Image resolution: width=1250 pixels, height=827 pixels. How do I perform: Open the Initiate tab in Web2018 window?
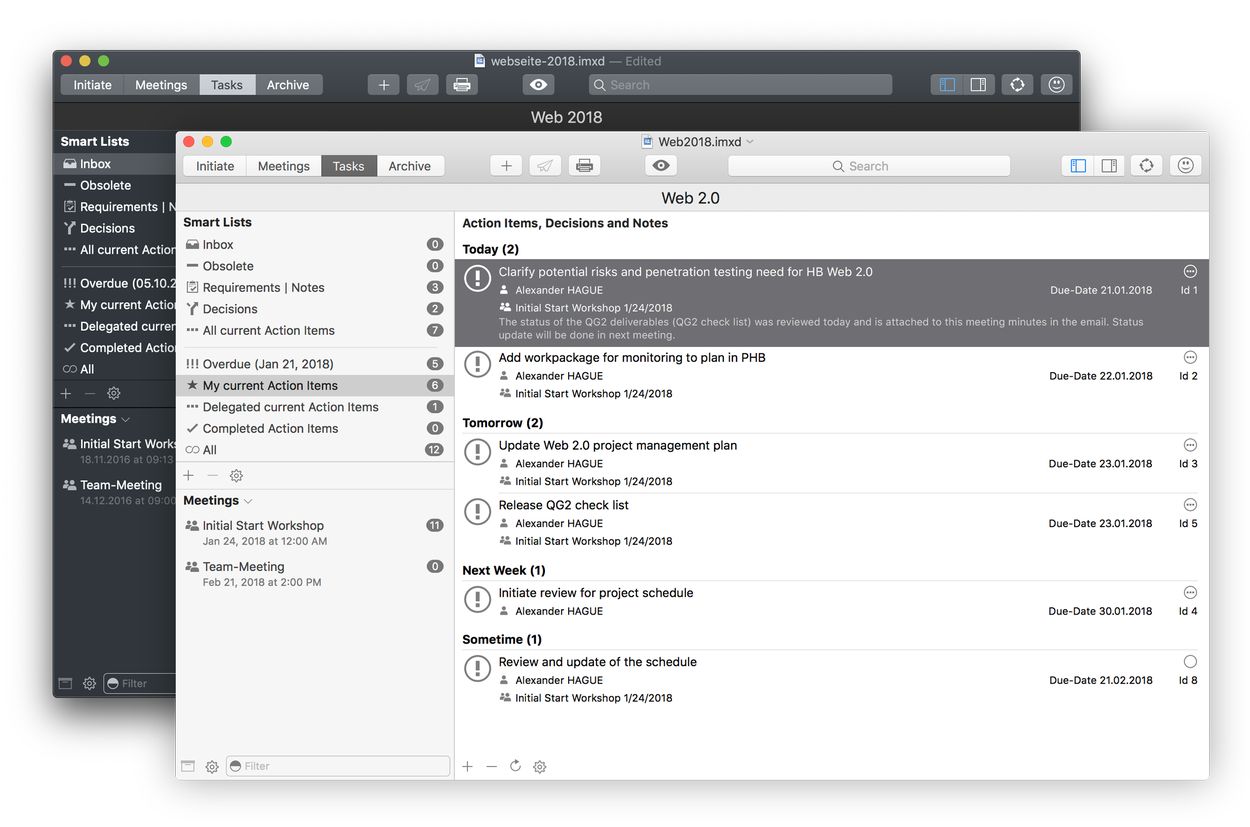(215, 166)
